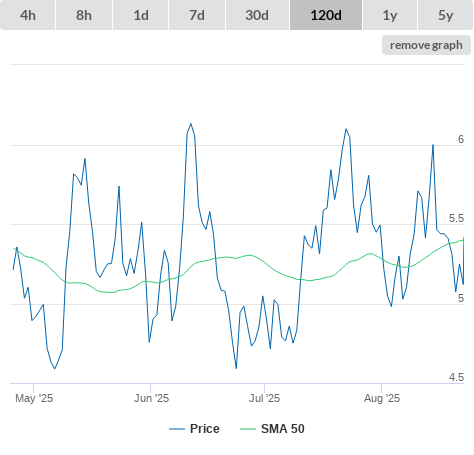Click the 4.5 y-axis label
474x455 pixels.
456,377
